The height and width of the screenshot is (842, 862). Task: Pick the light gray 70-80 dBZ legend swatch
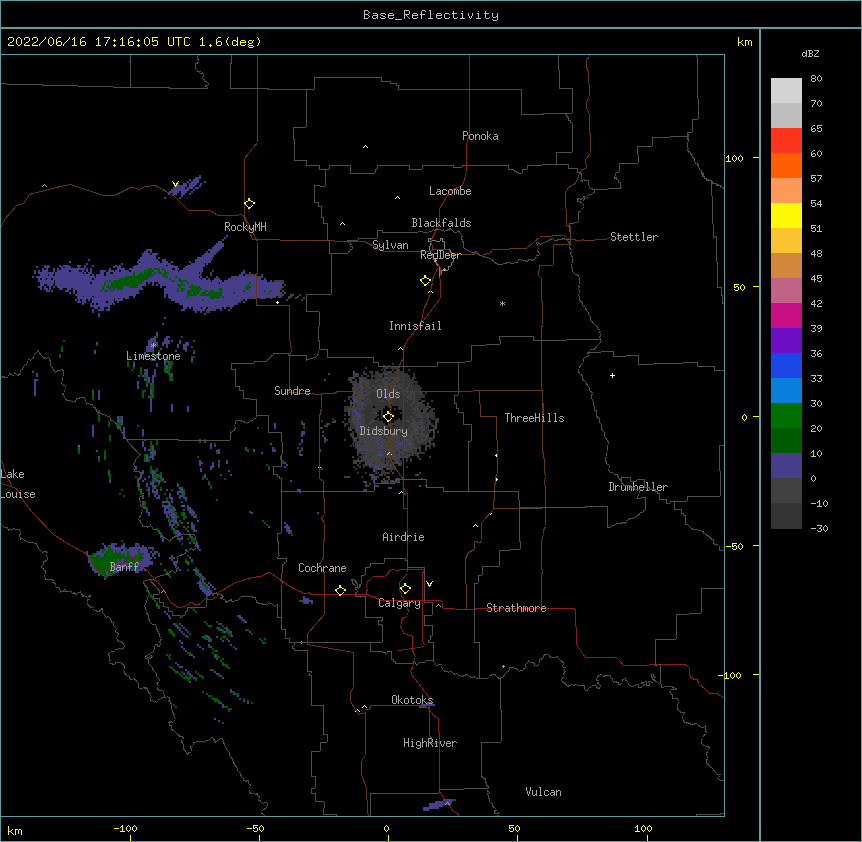point(786,91)
